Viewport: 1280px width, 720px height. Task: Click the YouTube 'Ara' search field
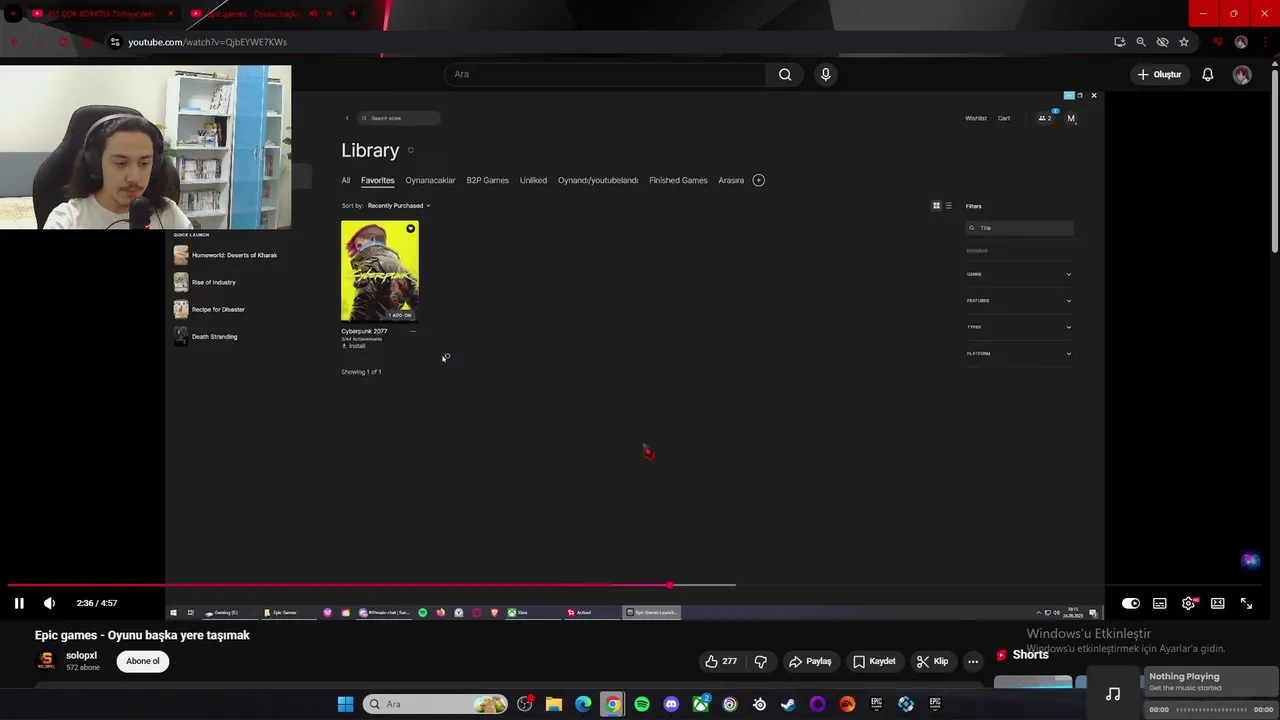[x=605, y=74]
